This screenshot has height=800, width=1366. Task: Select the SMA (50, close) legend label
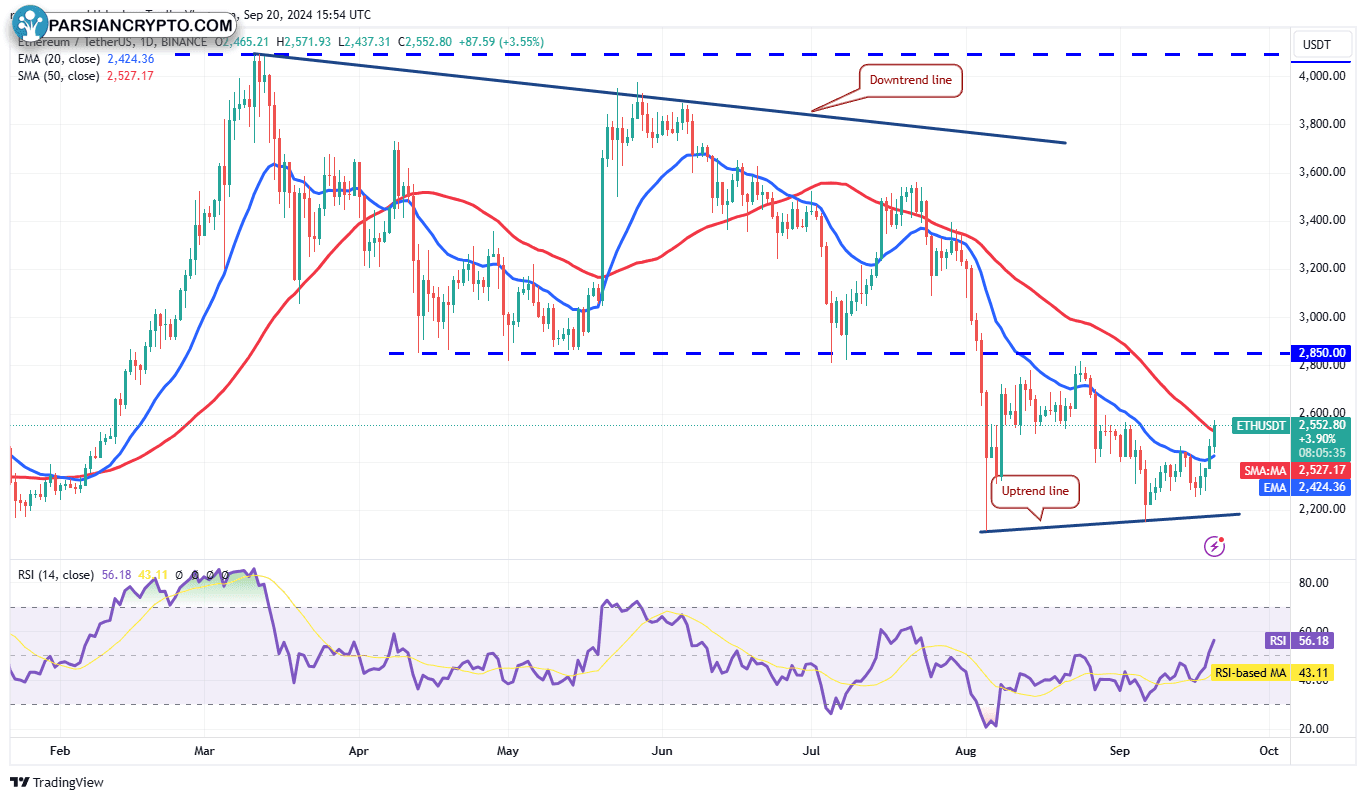click(x=57, y=75)
